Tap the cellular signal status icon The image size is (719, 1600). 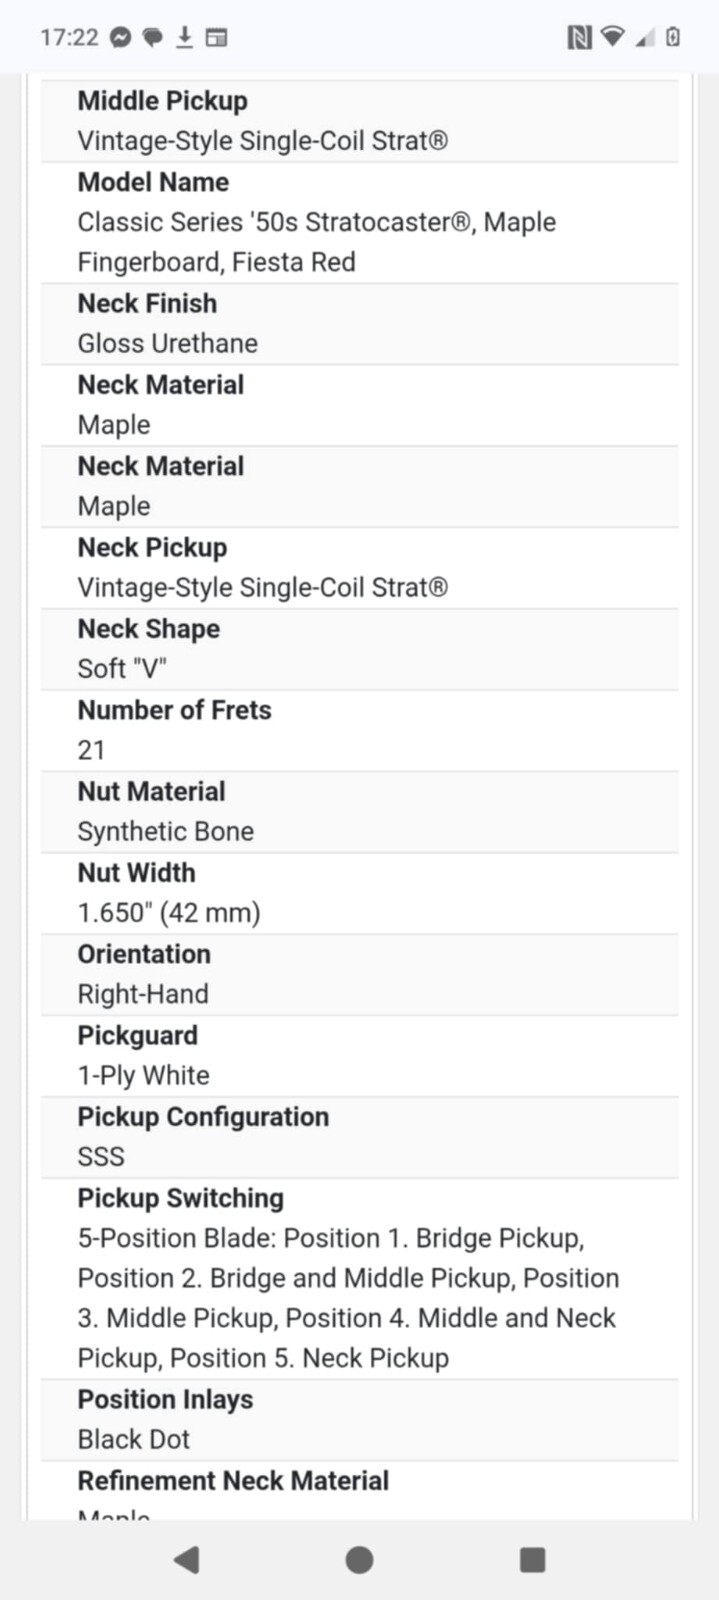click(x=645, y=38)
